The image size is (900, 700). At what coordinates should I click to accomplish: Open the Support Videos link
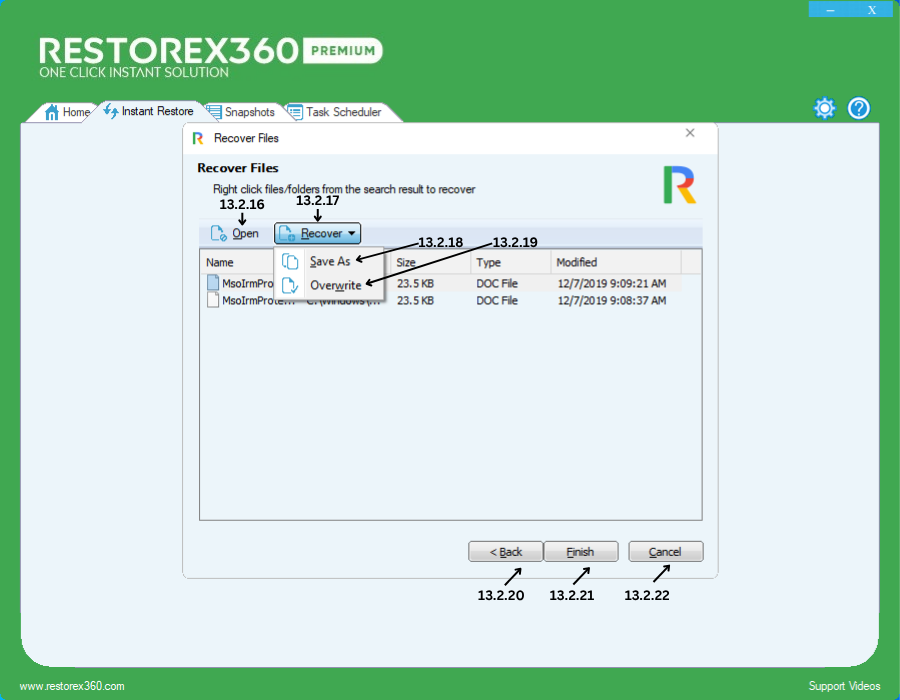844,686
